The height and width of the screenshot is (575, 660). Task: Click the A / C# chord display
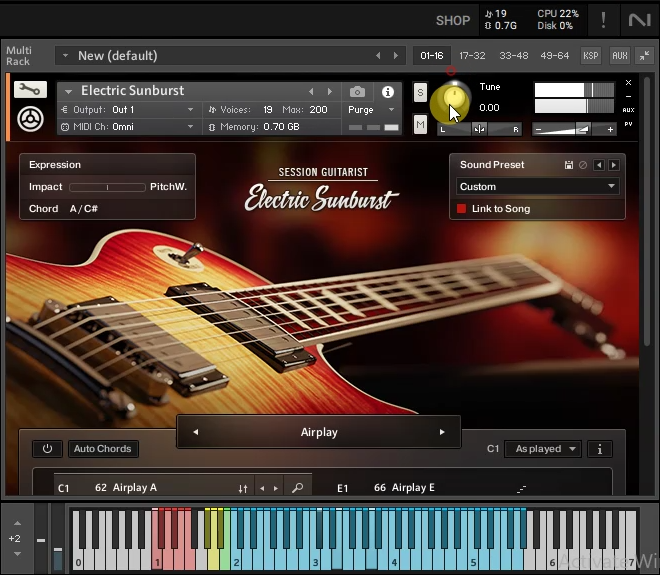(x=83, y=208)
